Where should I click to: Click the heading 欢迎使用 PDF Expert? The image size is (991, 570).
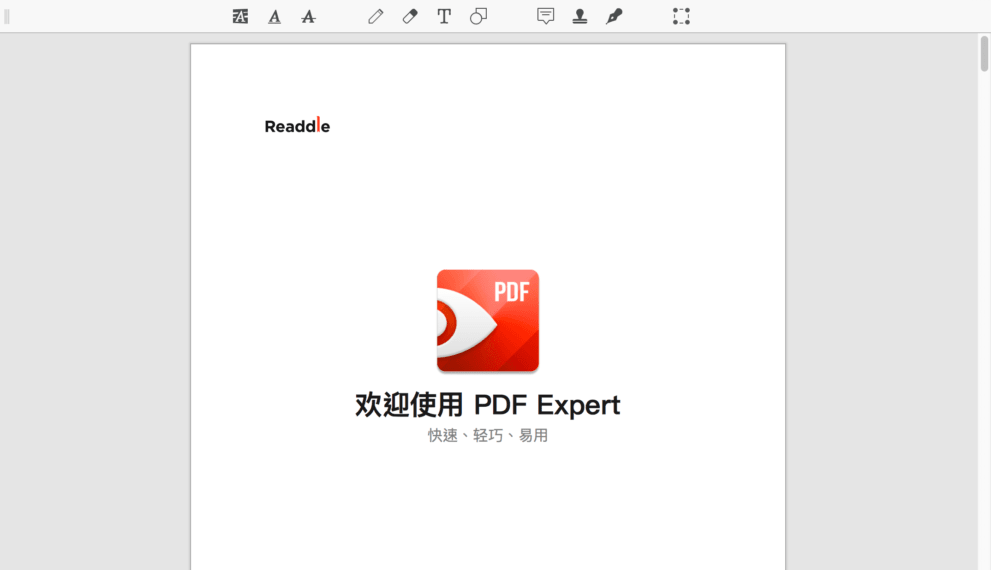point(487,405)
